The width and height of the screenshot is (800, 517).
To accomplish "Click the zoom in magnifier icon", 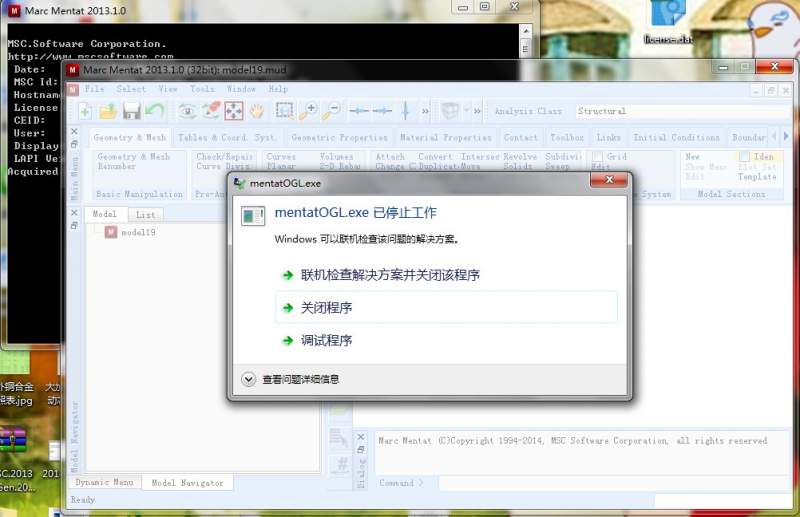I will coord(308,111).
